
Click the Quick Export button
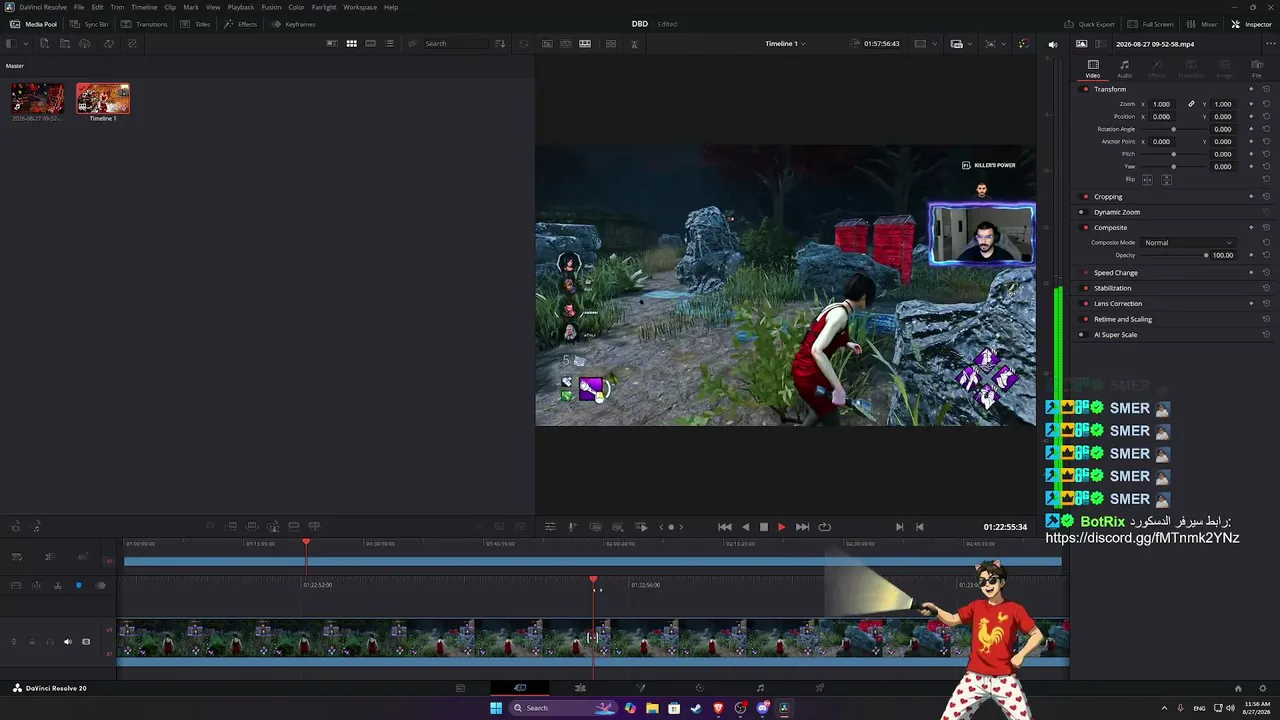(1090, 24)
